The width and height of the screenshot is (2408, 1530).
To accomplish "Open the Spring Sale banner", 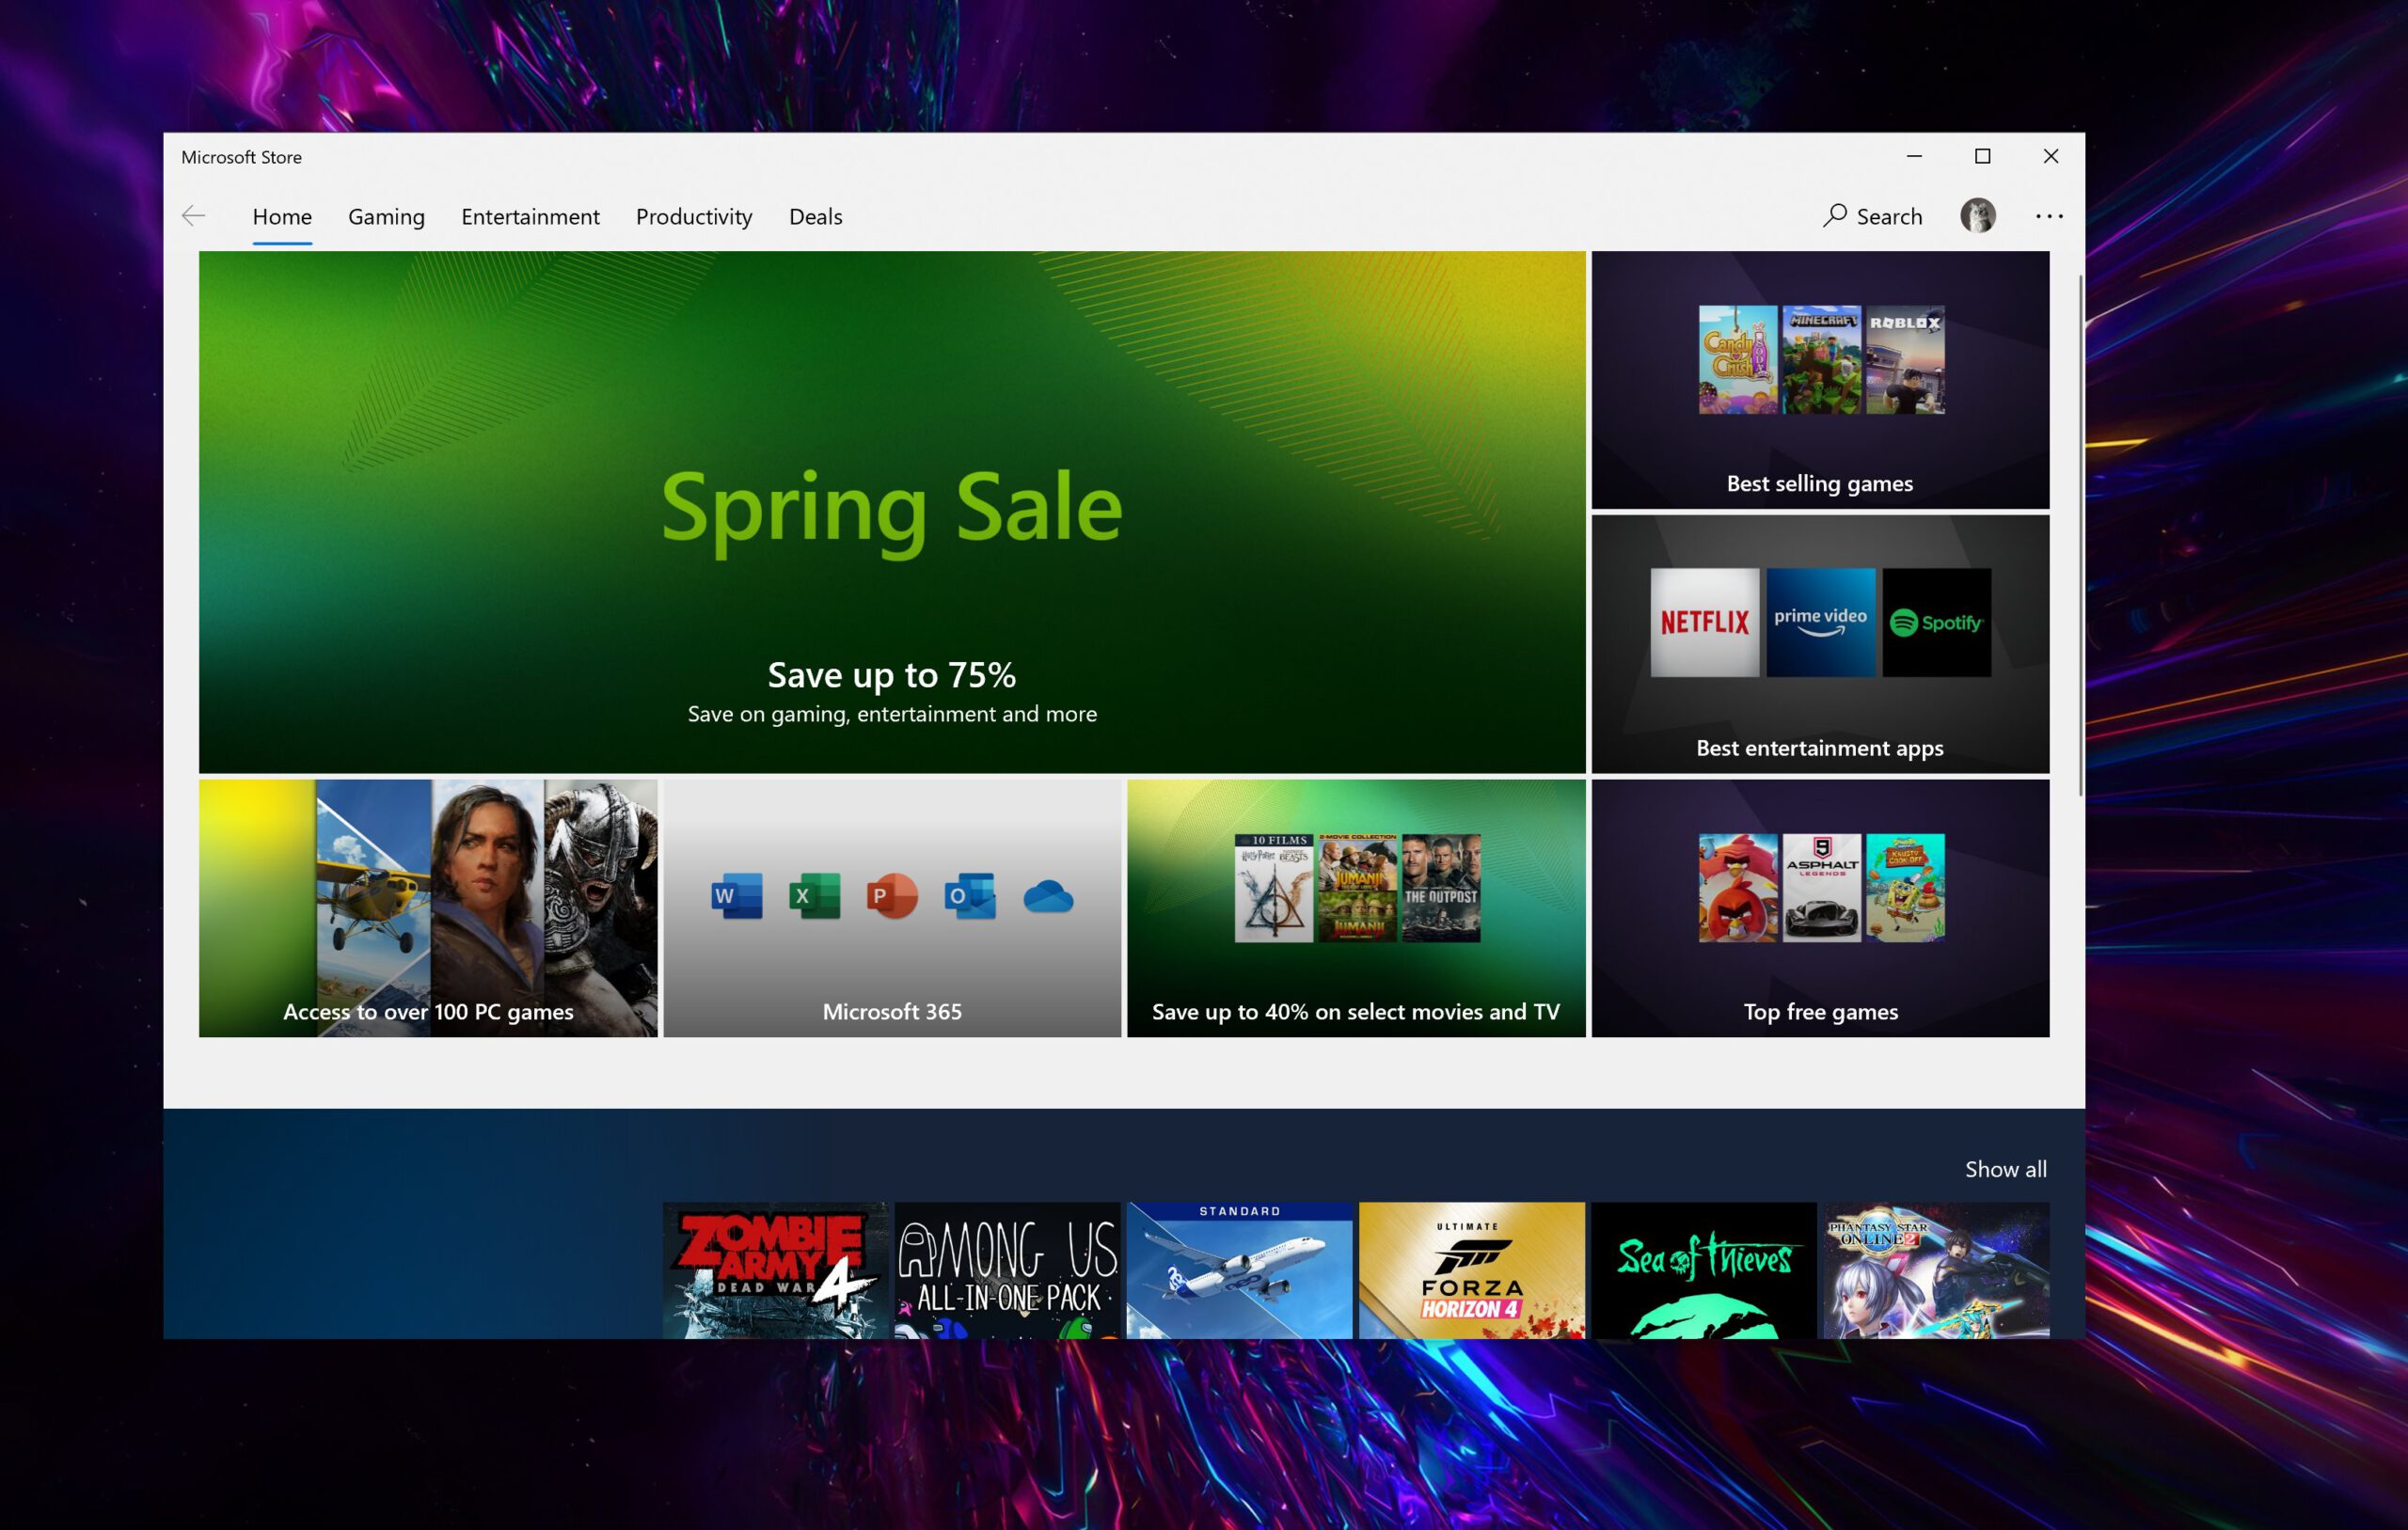I will (x=891, y=511).
